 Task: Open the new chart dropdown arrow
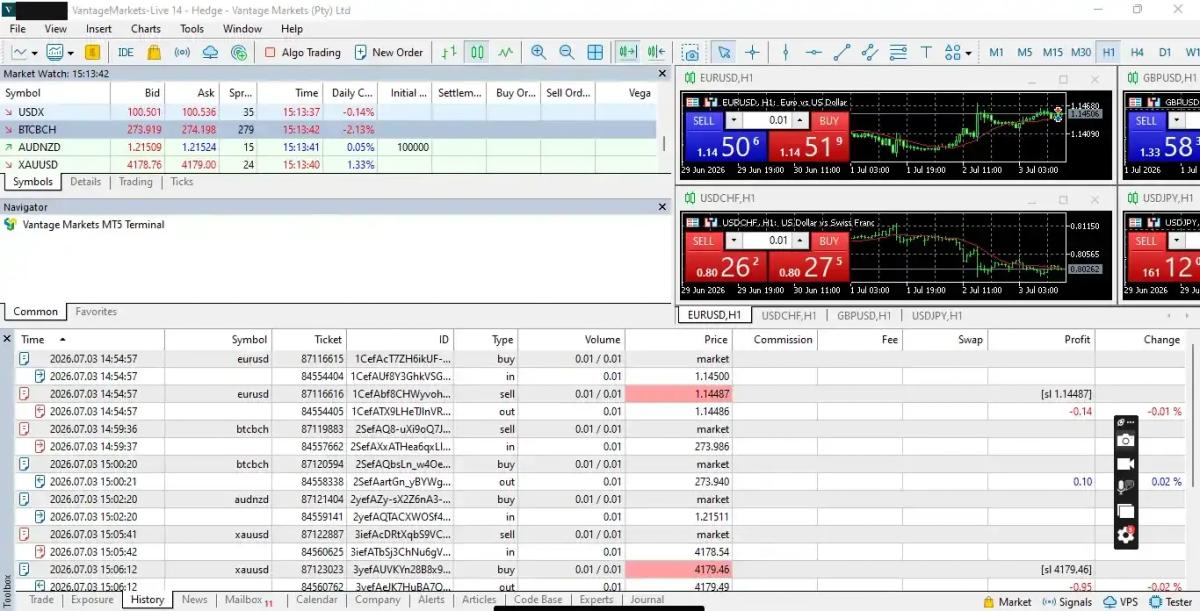tap(34, 52)
